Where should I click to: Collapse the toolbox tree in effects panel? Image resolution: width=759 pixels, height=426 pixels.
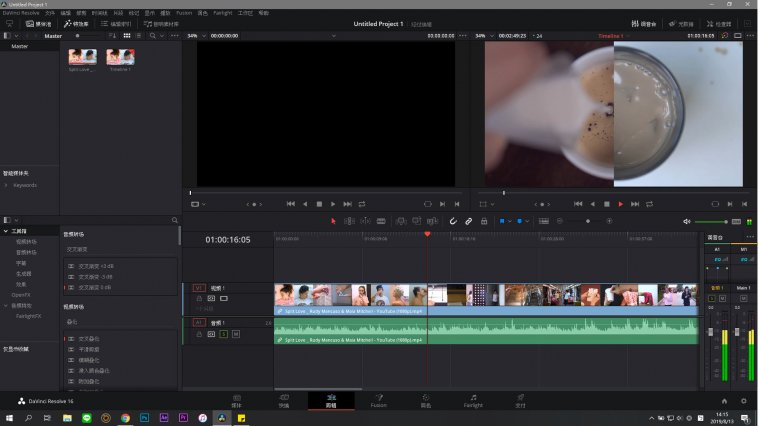click(6, 231)
